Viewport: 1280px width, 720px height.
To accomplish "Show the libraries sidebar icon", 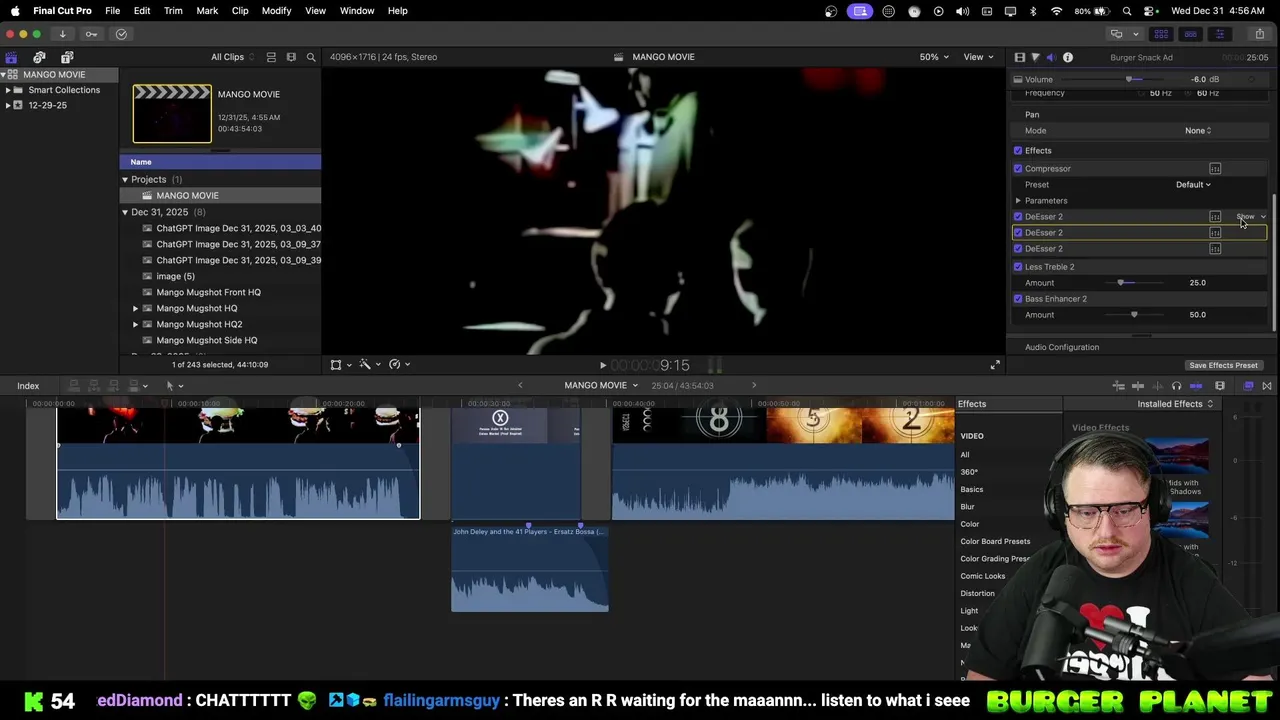I will click(11, 57).
